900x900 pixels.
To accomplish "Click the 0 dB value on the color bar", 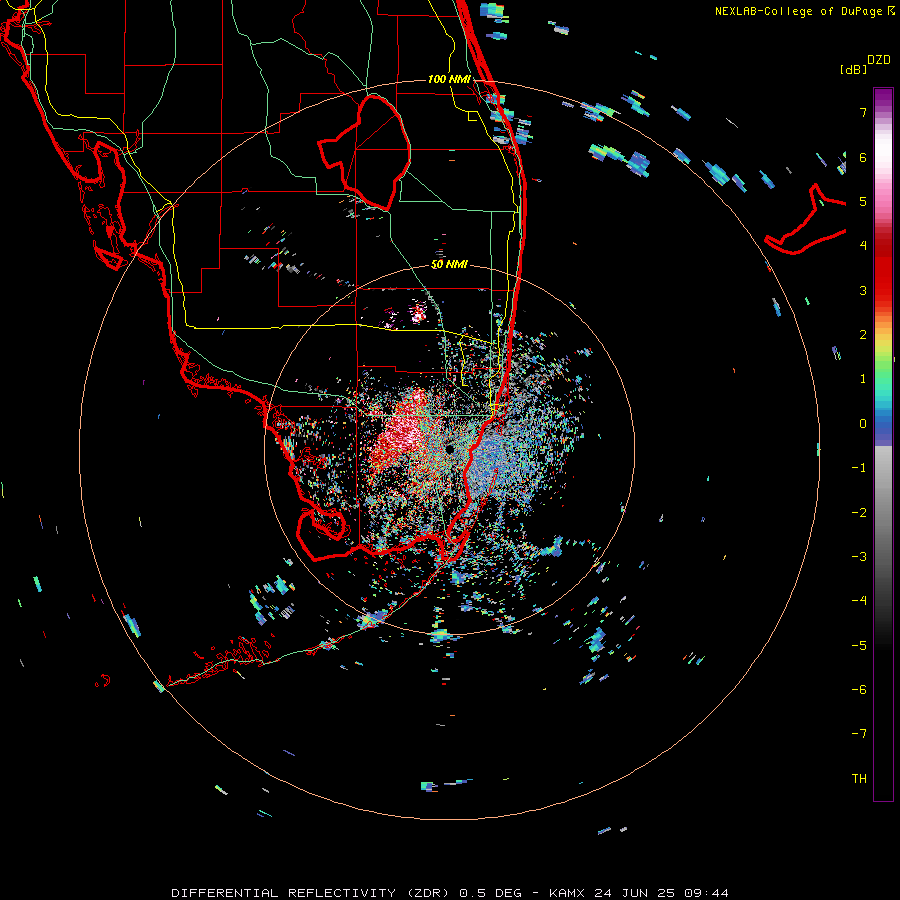I will coord(863,424).
